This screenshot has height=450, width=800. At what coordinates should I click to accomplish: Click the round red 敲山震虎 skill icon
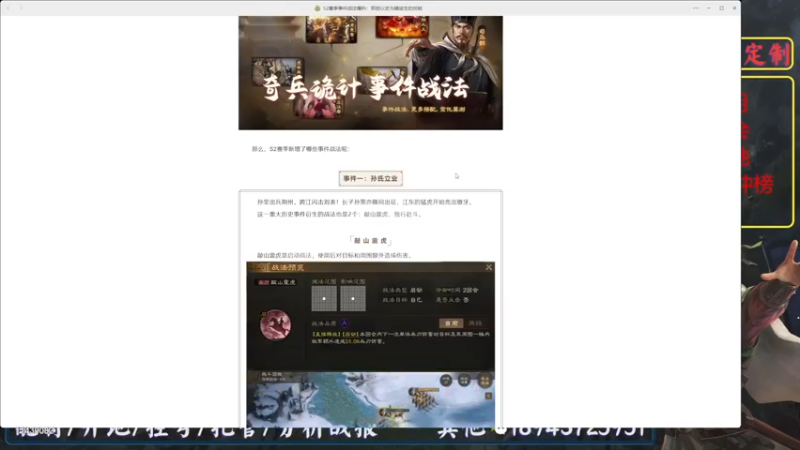(276, 325)
